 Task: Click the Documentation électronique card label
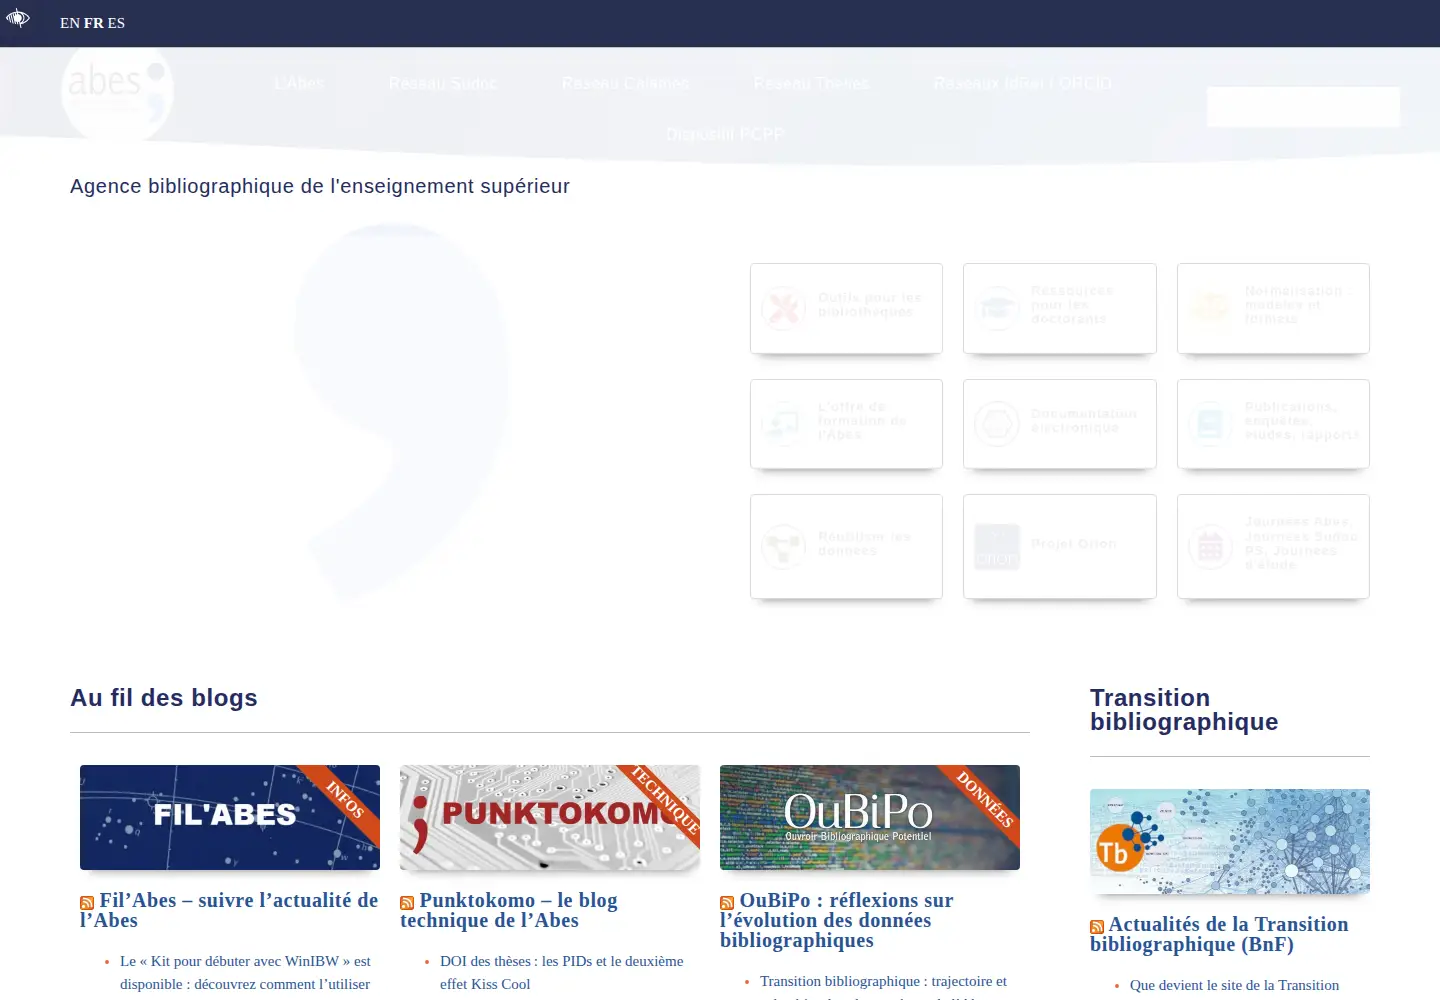pos(1084,421)
